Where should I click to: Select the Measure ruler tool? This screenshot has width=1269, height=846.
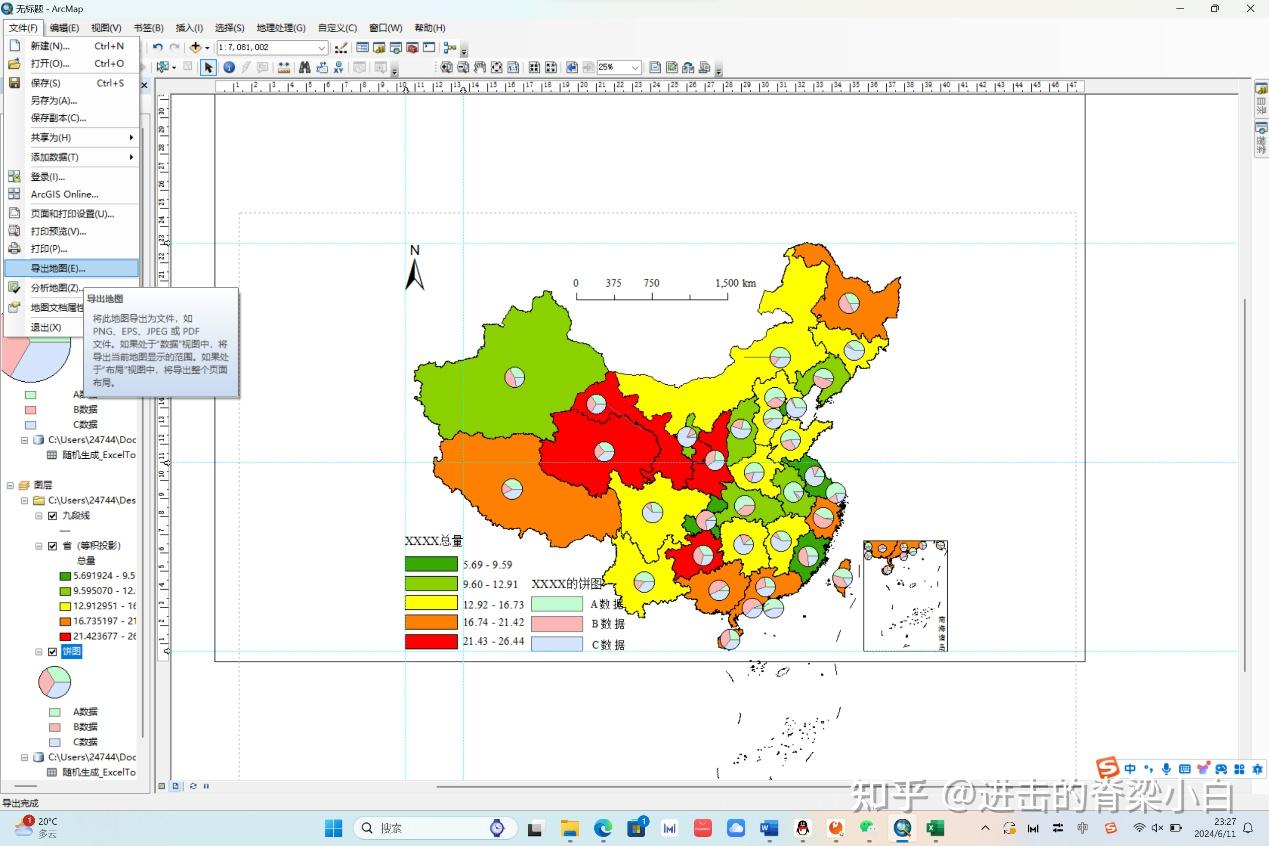[283, 67]
